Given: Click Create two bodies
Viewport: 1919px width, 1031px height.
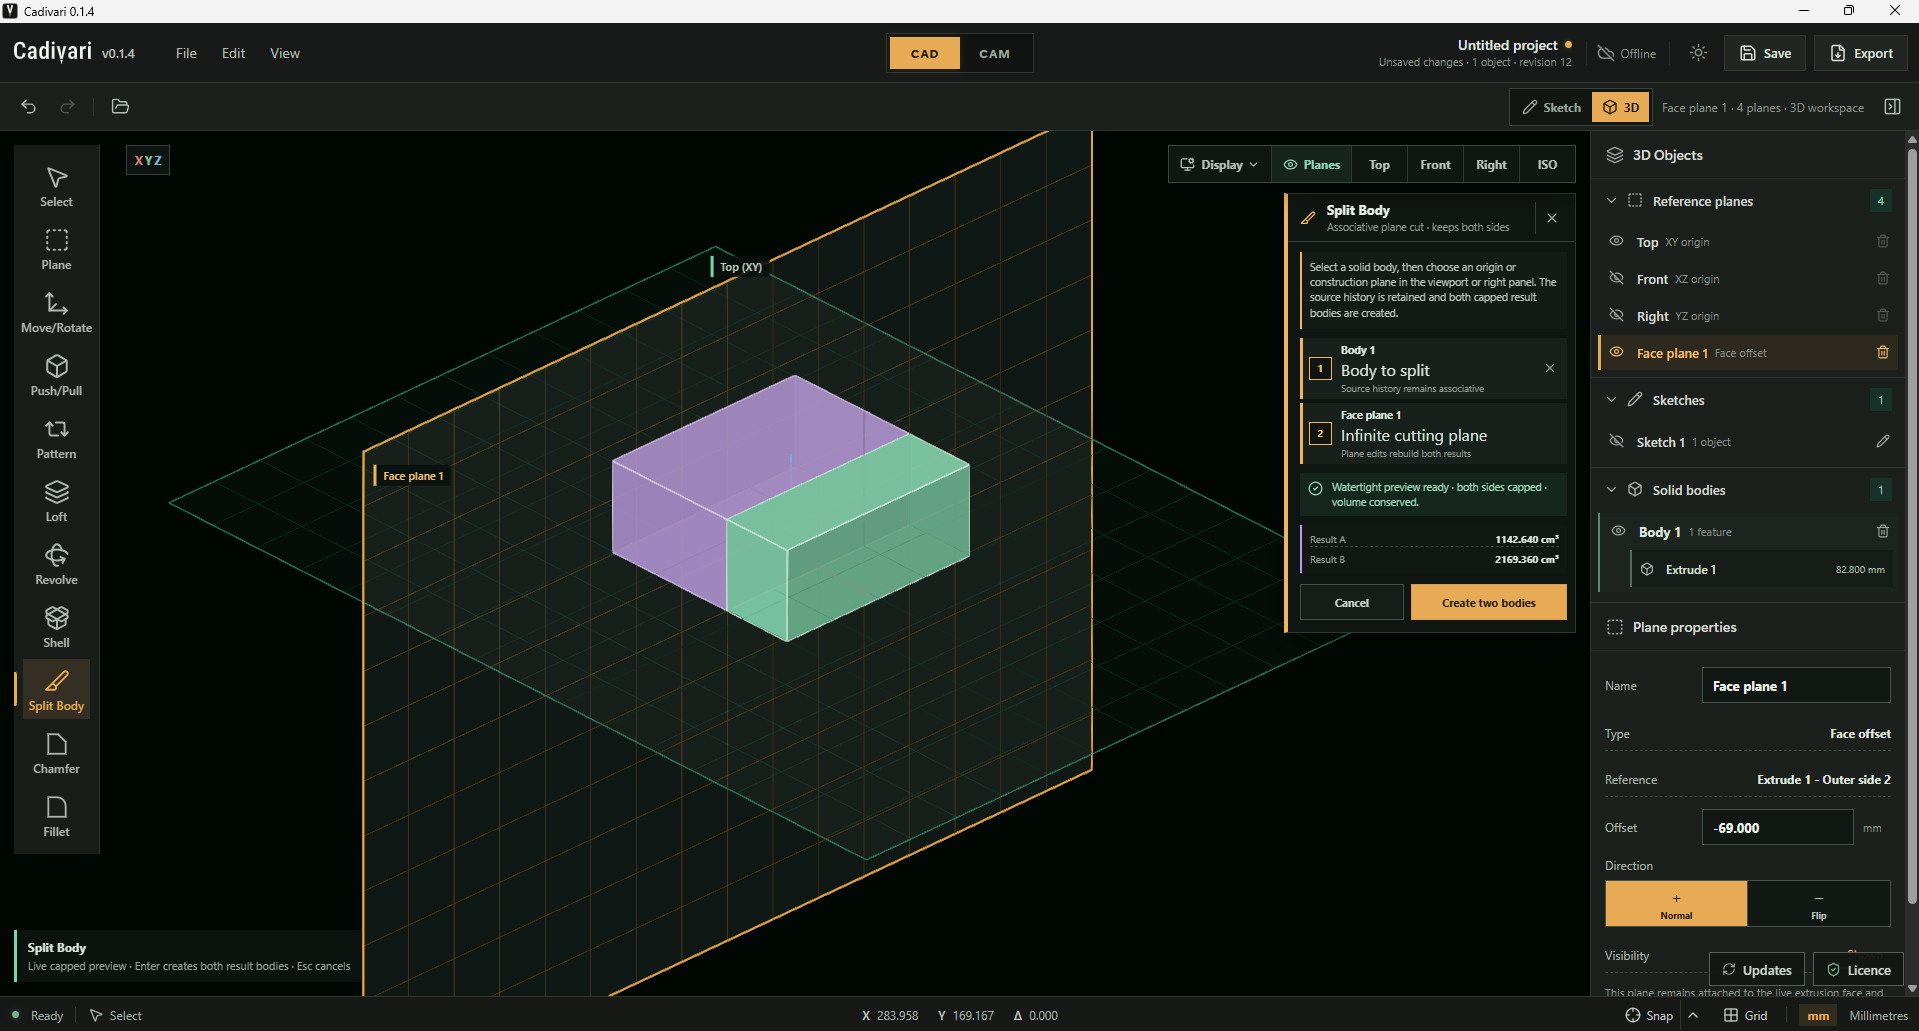Looking at the screenshot, I should click(x=1488, y=602).
